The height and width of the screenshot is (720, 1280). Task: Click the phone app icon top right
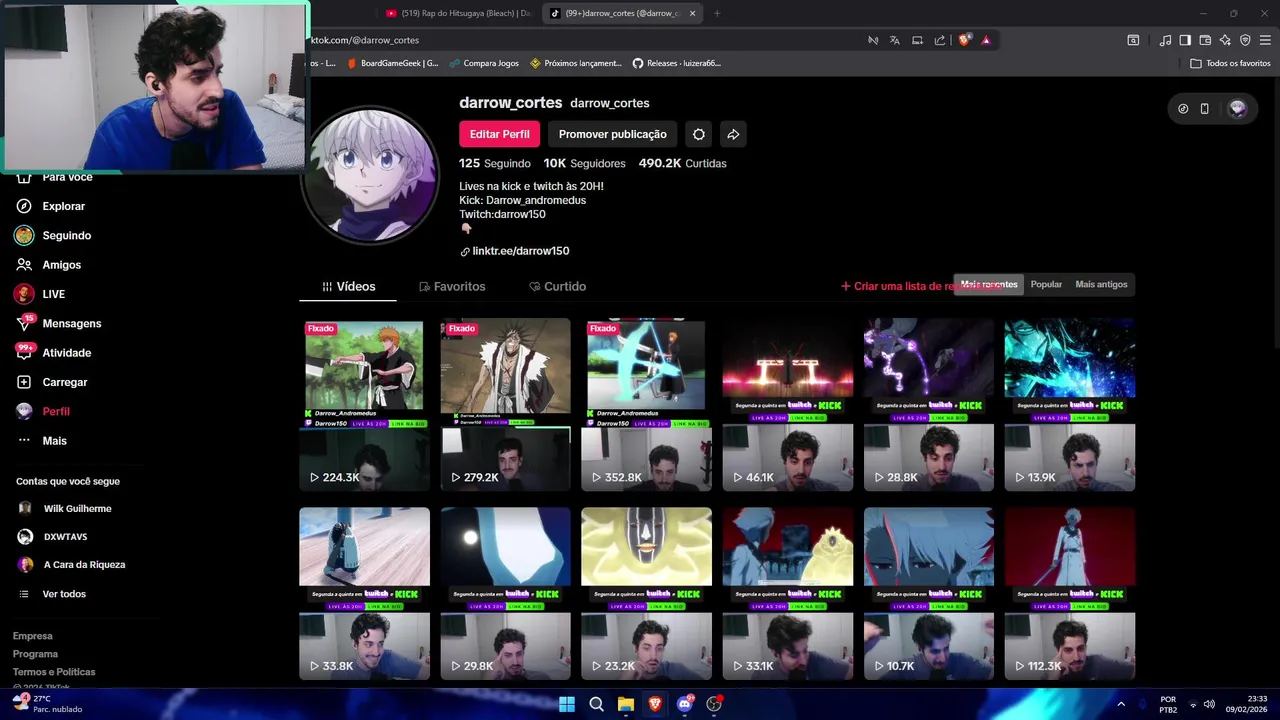click(1204, 109)
